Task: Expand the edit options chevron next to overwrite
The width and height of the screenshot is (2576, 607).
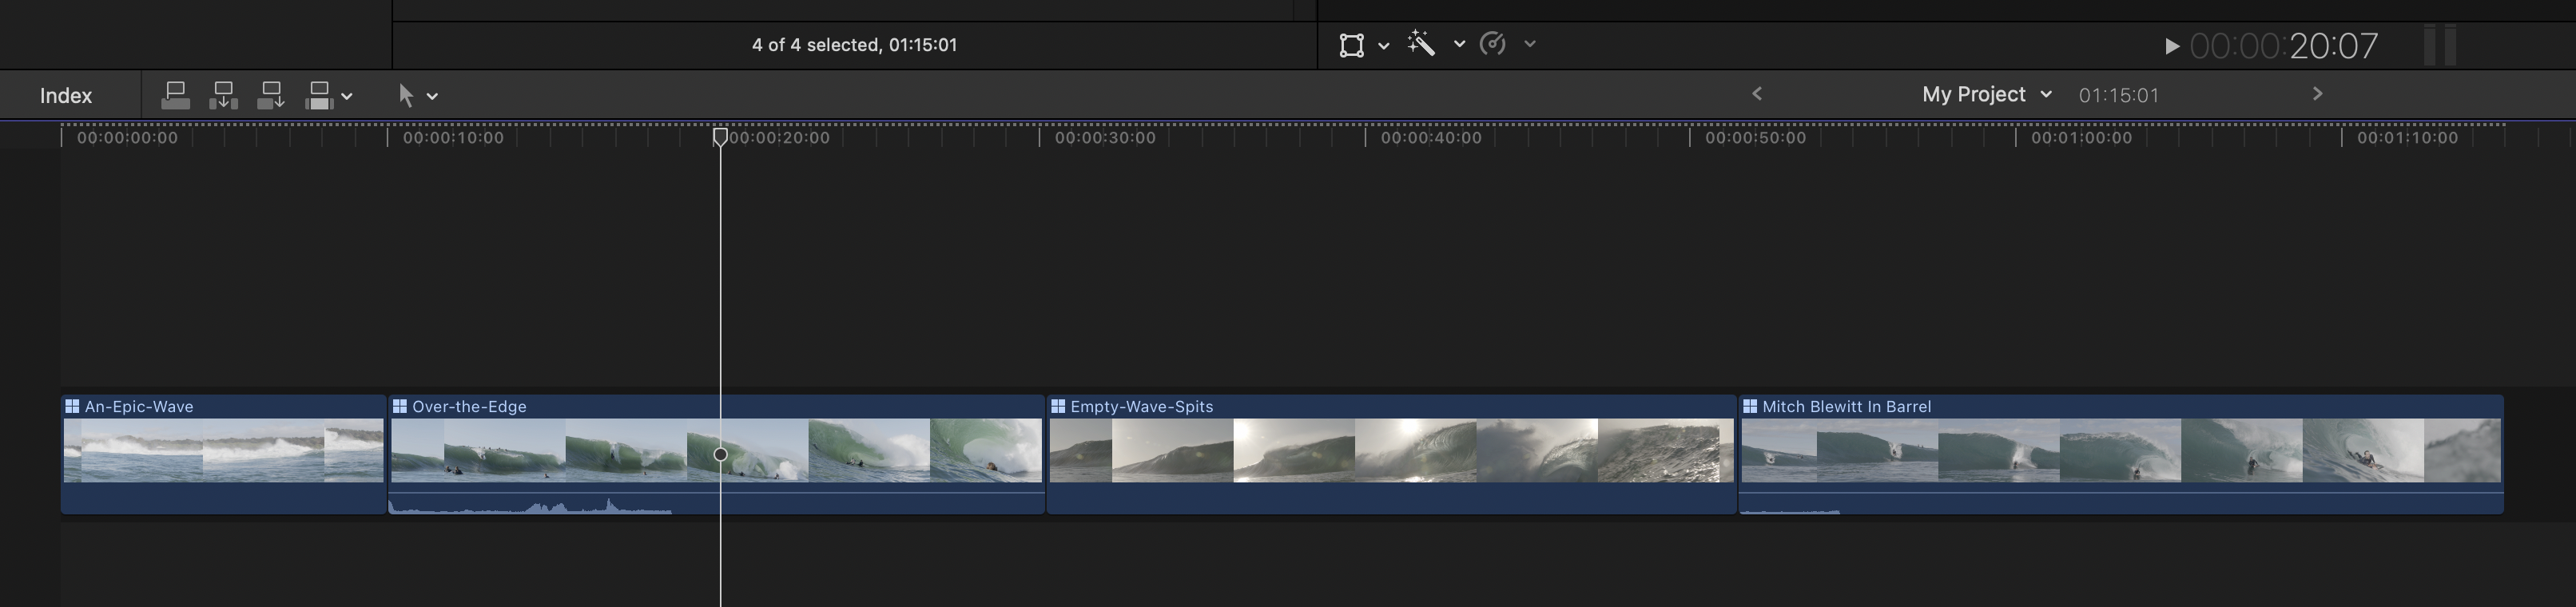Action: click(347, 97)
